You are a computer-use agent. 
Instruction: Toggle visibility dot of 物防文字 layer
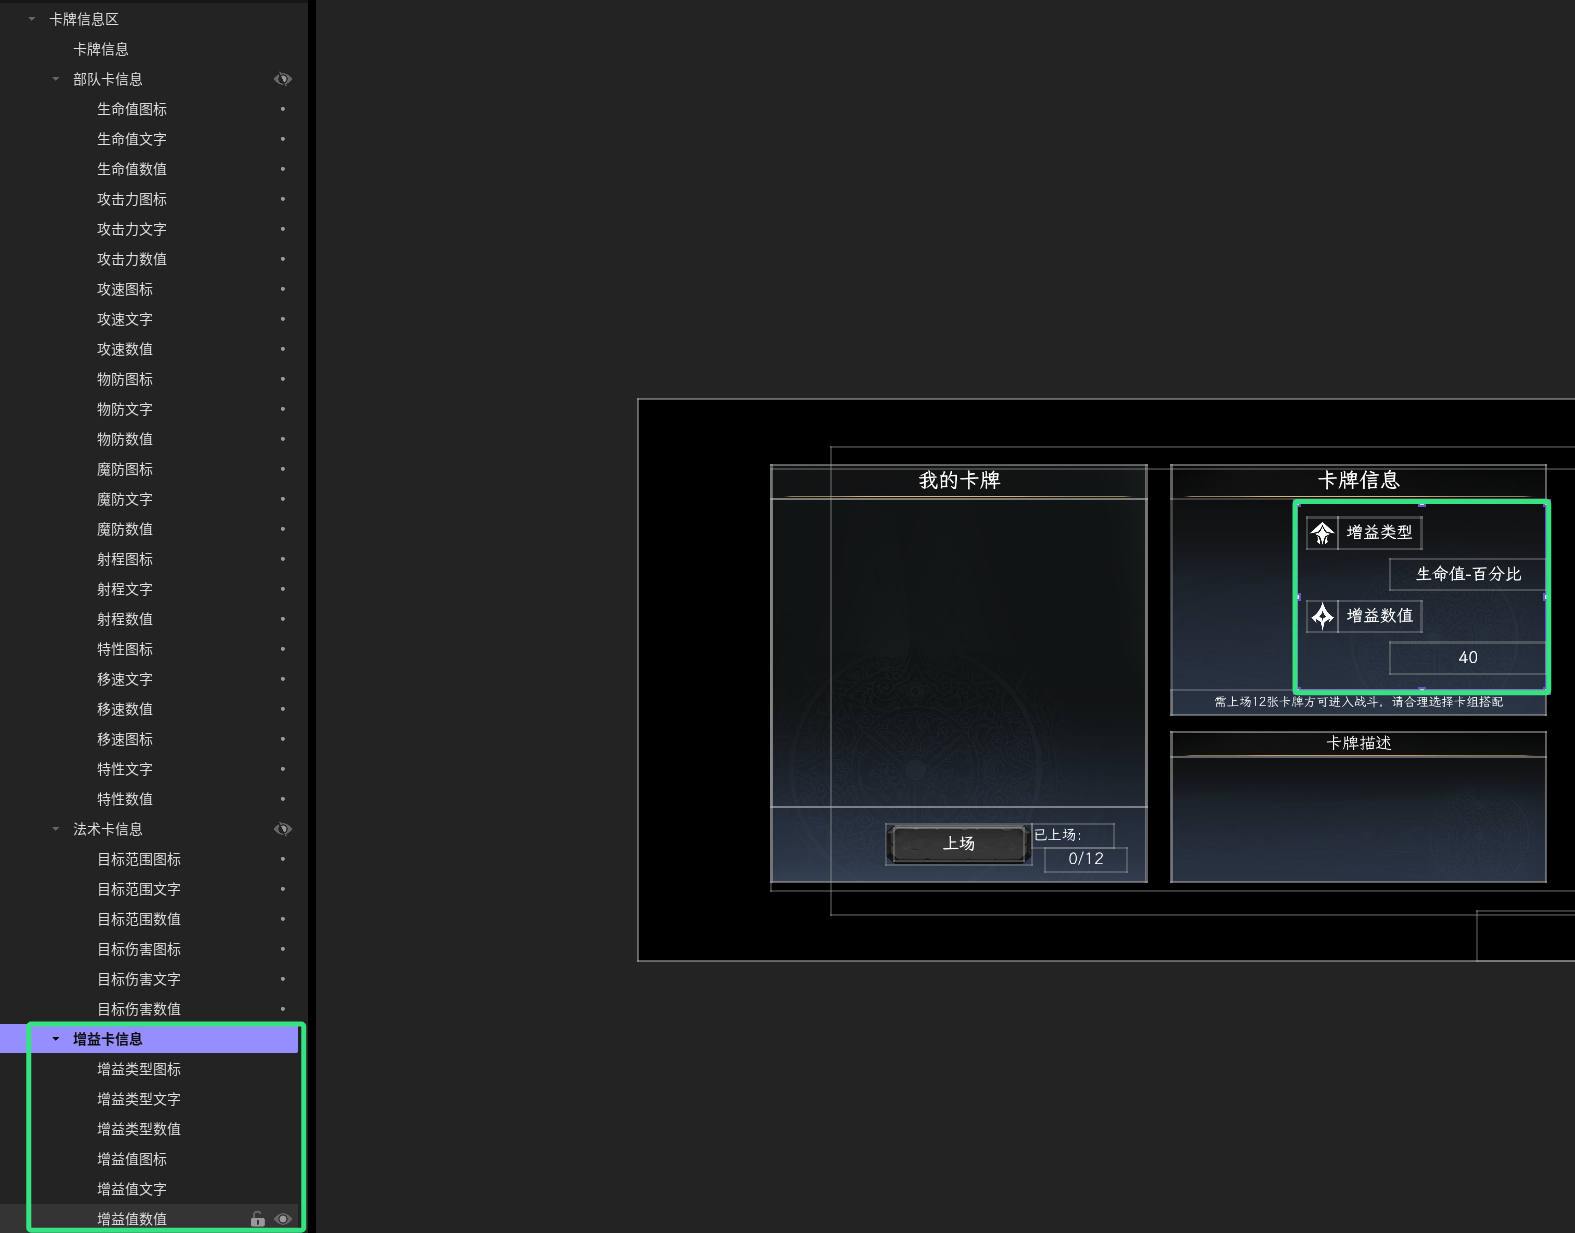283,409
